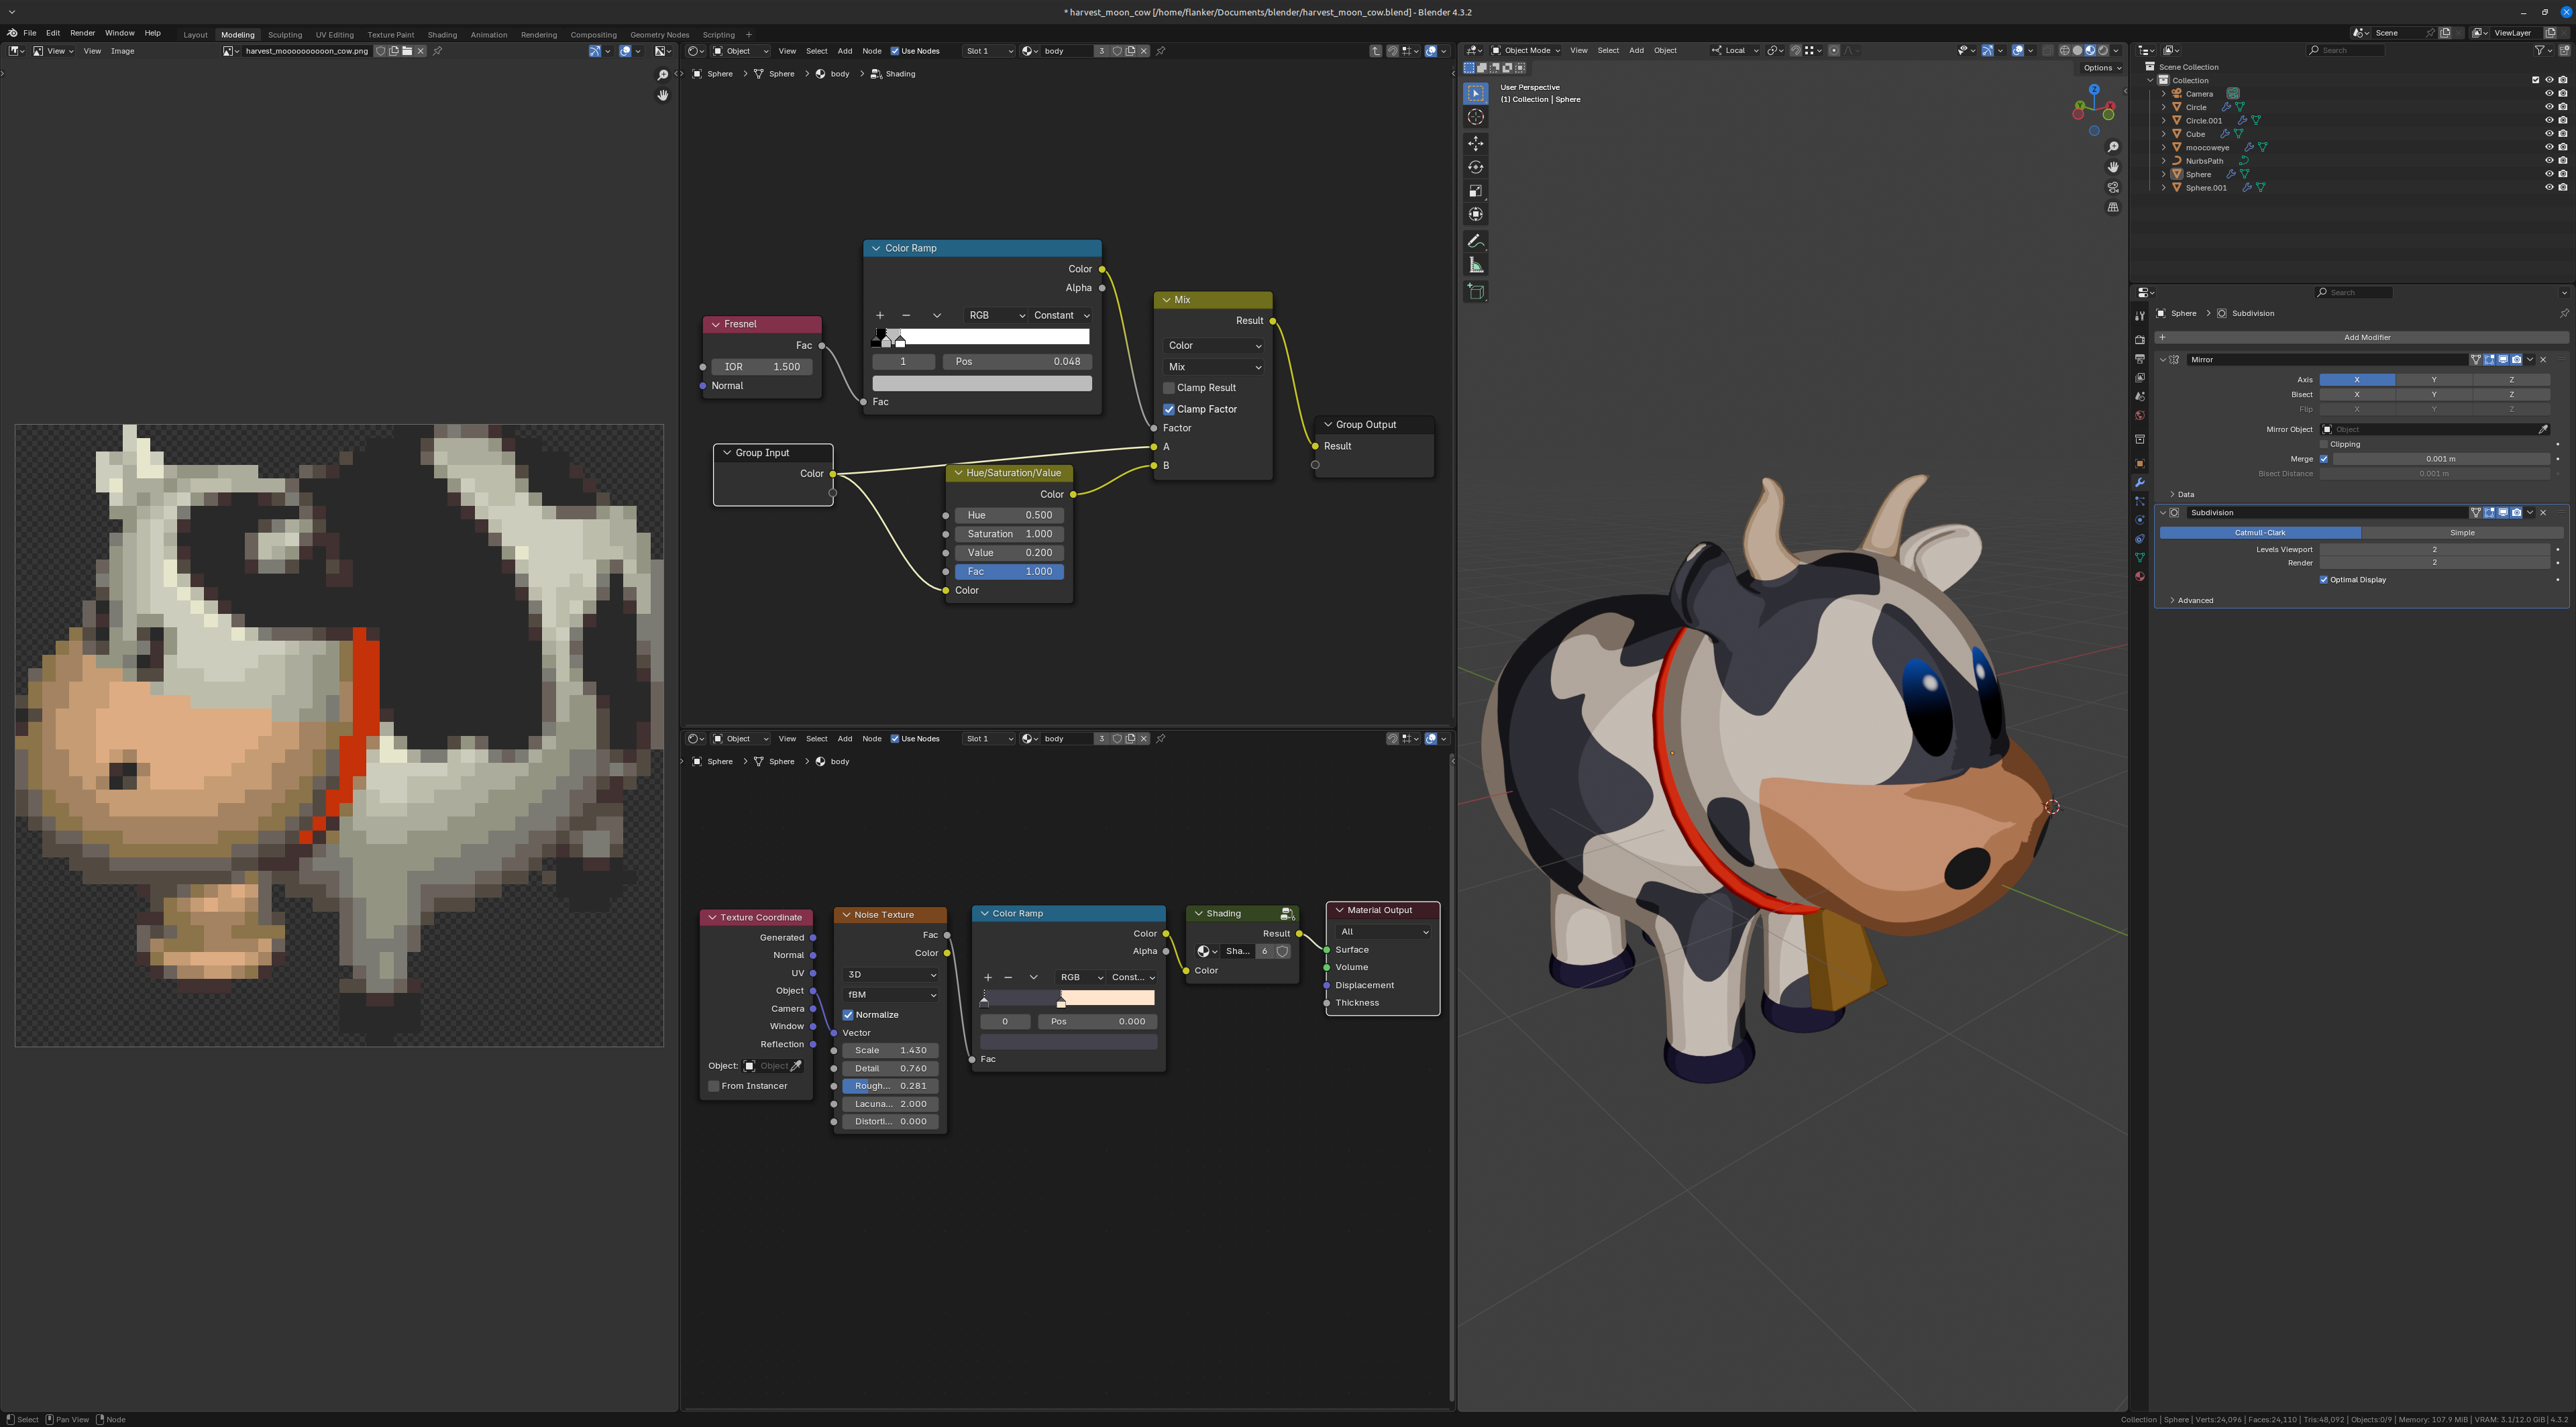The image size is (2576, 1427).
Task: Hide Camera object via eye icon
Action: click(2549, 93)
